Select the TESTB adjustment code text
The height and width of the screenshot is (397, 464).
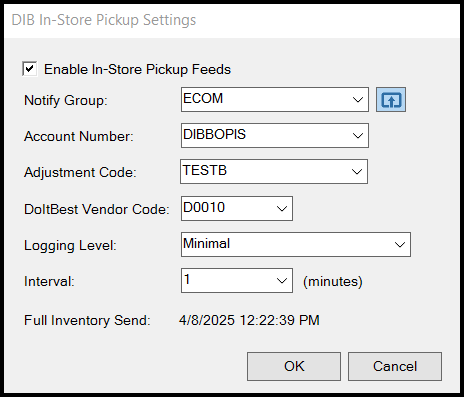(x=205, y=170)
